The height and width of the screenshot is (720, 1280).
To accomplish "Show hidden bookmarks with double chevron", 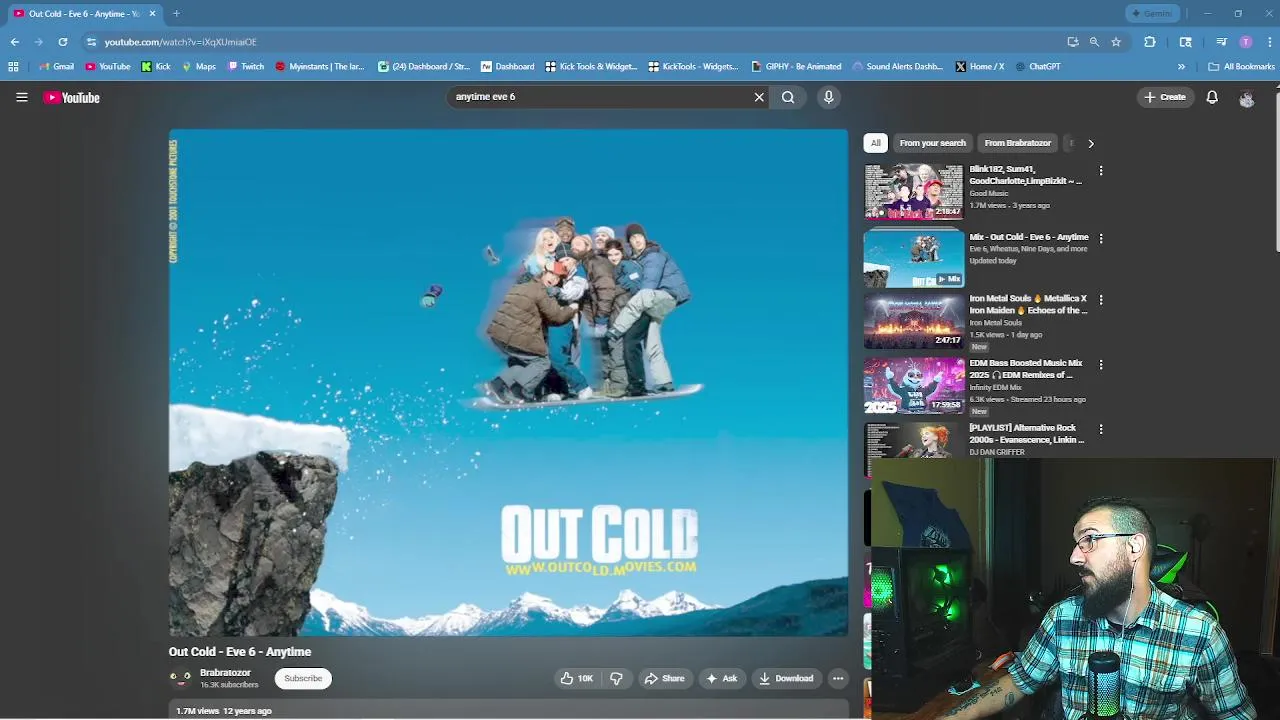I will pyautogui.click(x=1181, y=67).
